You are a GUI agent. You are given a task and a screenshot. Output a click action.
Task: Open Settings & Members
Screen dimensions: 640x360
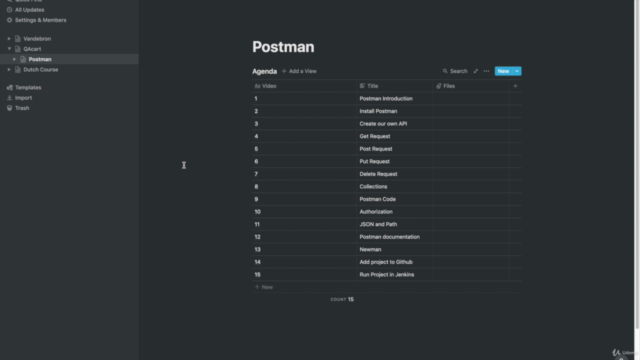coord(40,20)
